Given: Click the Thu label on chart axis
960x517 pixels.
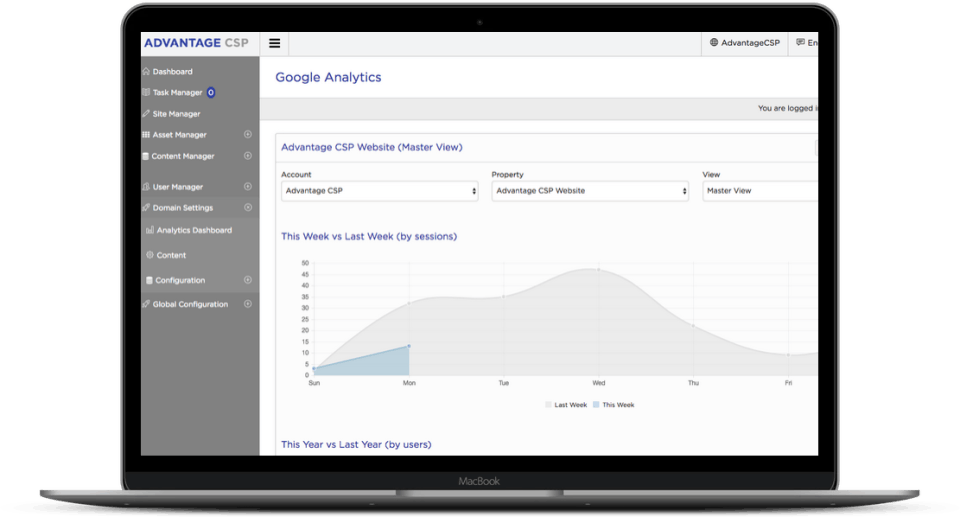Looking at the screenshot, I should 693,383.
